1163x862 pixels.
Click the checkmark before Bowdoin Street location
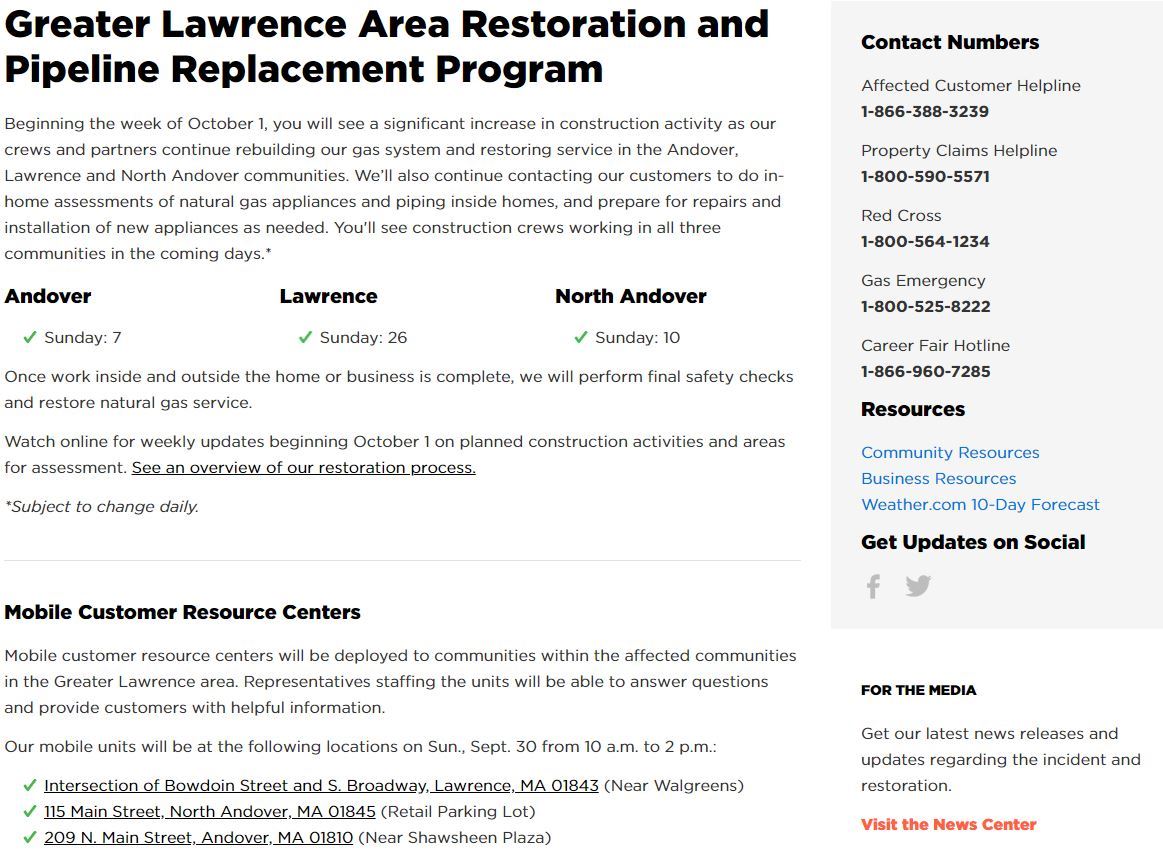click(x=30, y=786)
